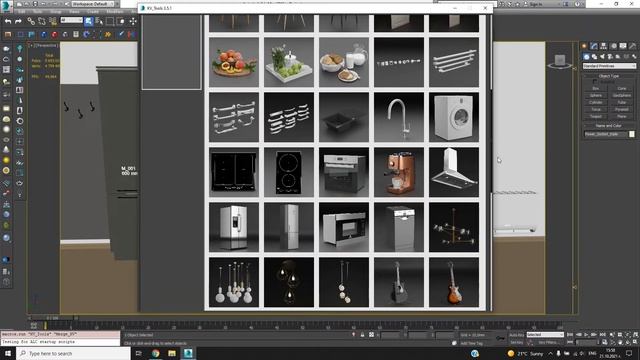Select the two-burner cooktop thumbnail

pyautogui.click(x=289, y=172)
